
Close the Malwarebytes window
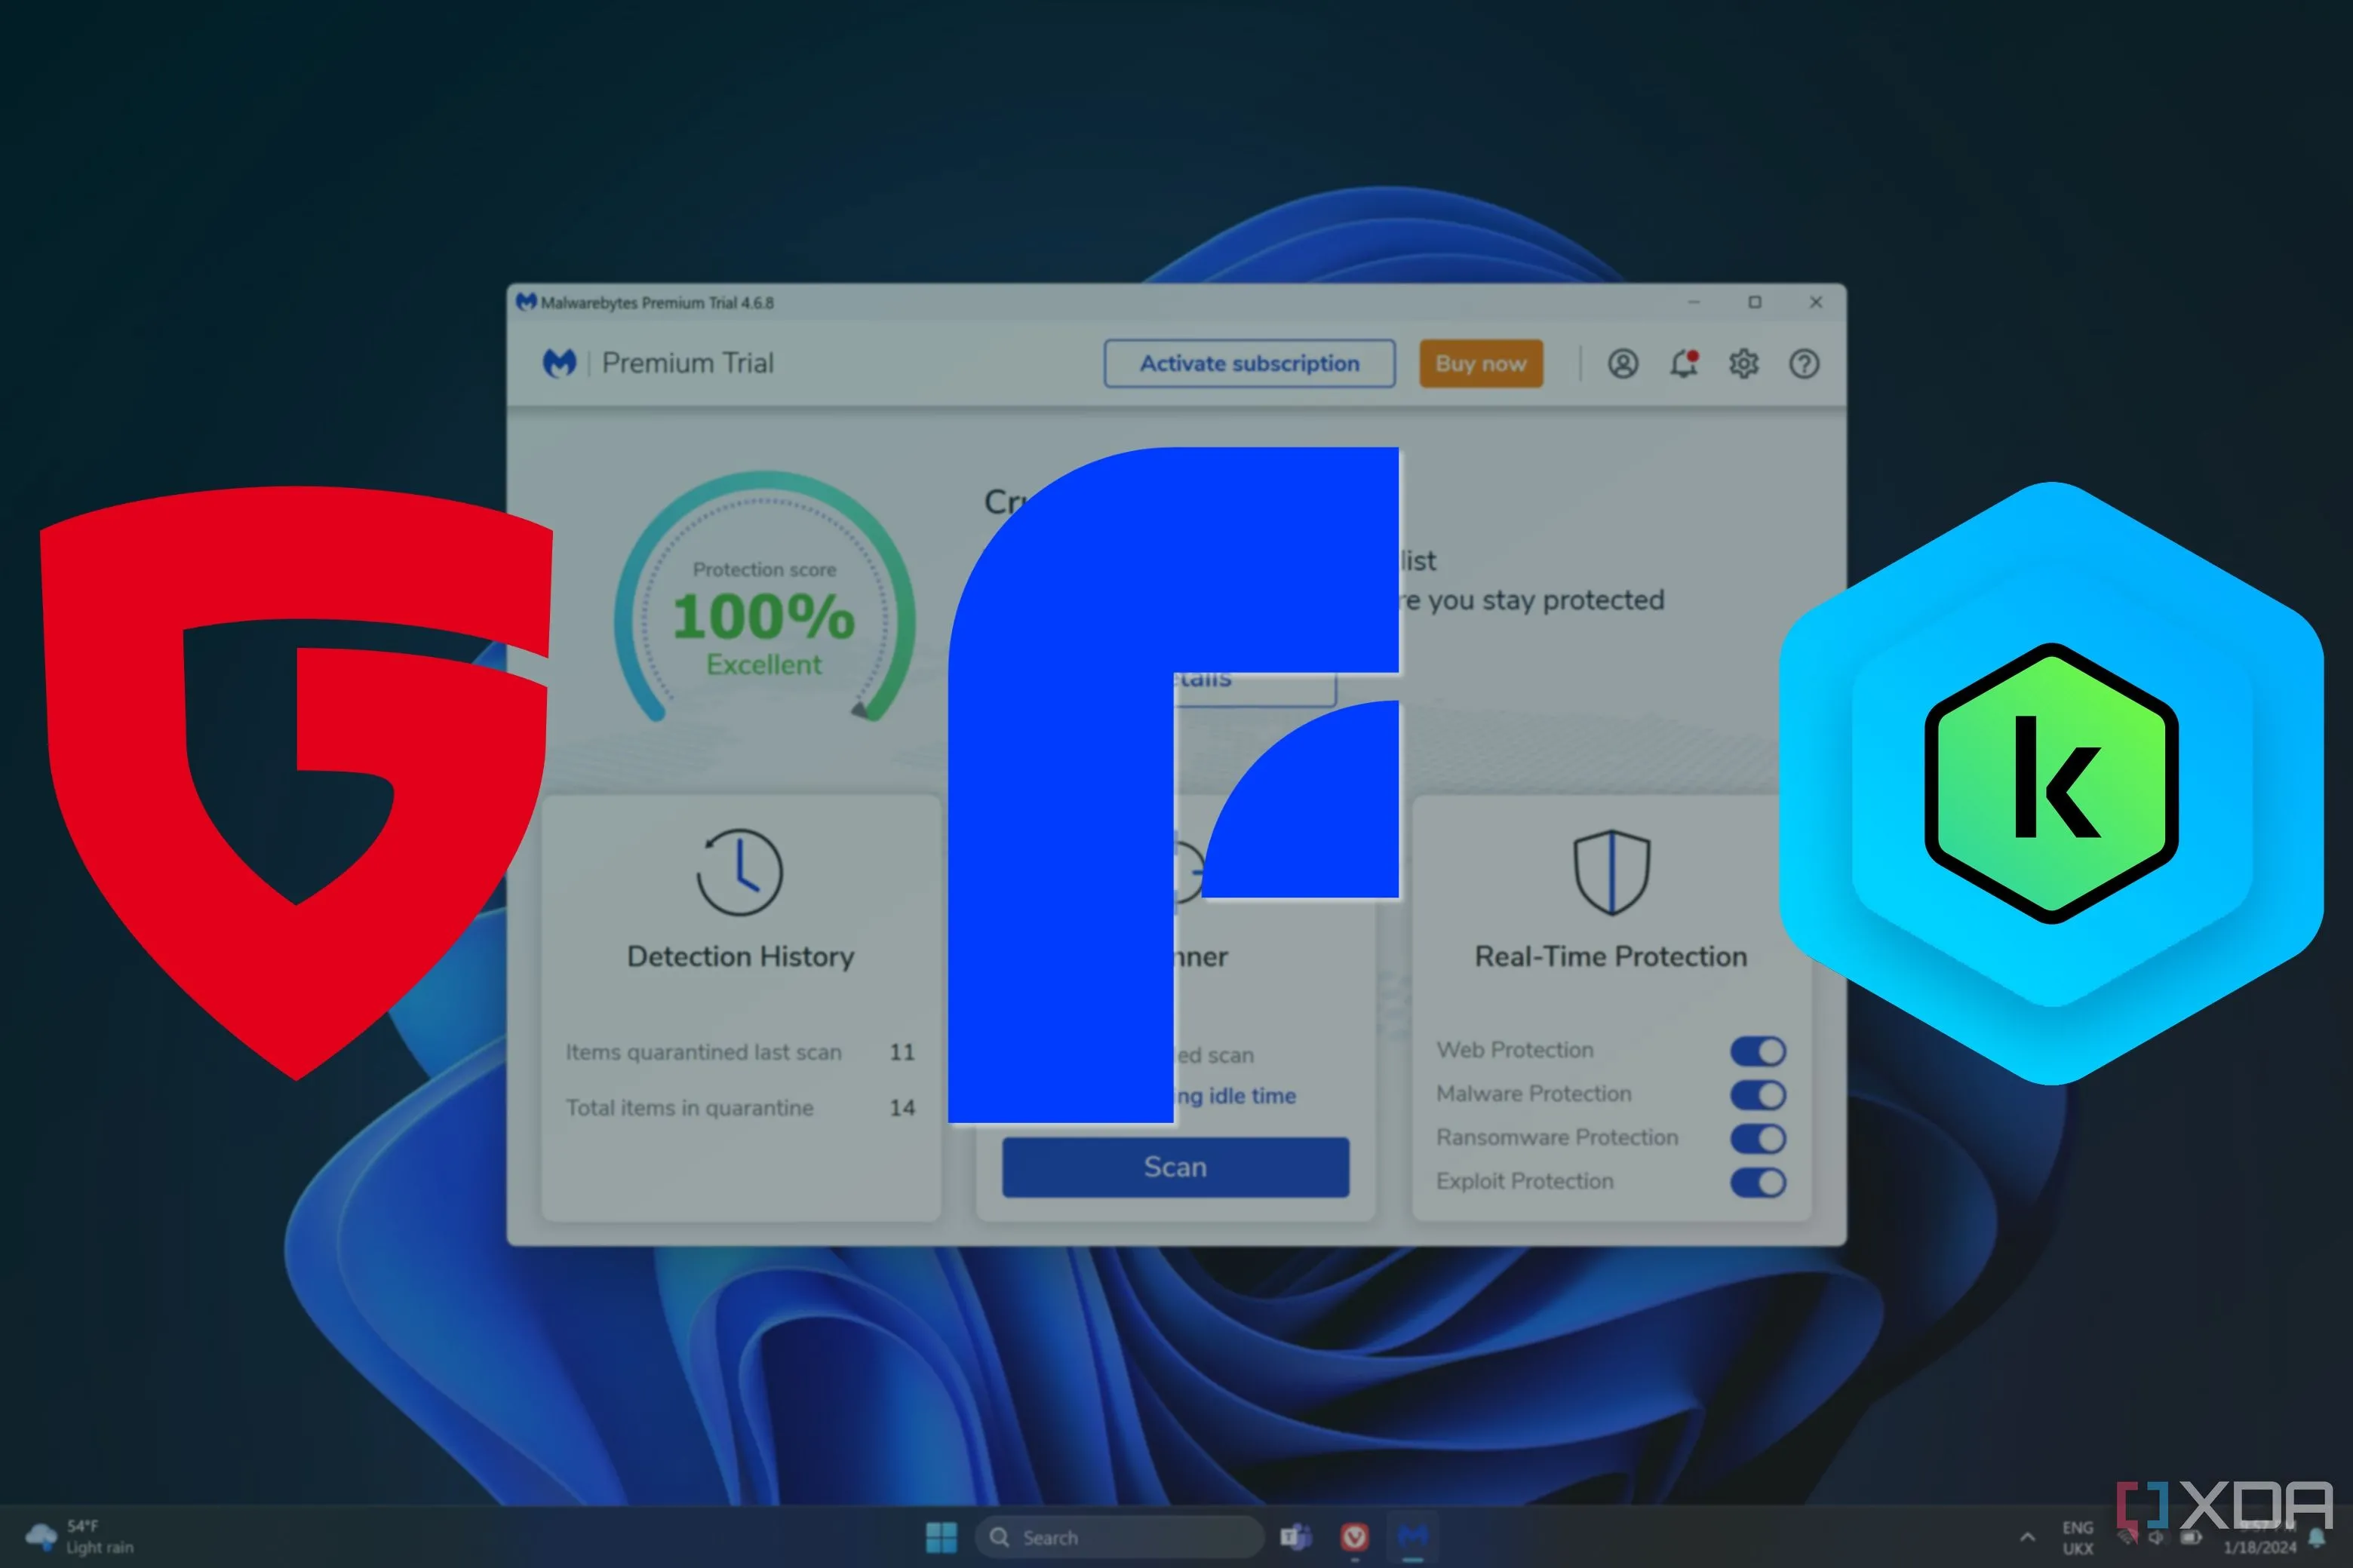1815,302
